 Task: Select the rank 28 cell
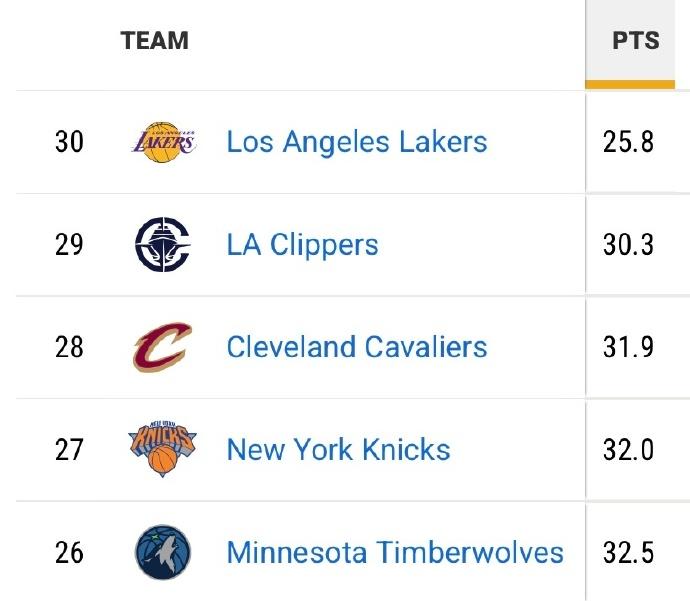pos(69,347)
